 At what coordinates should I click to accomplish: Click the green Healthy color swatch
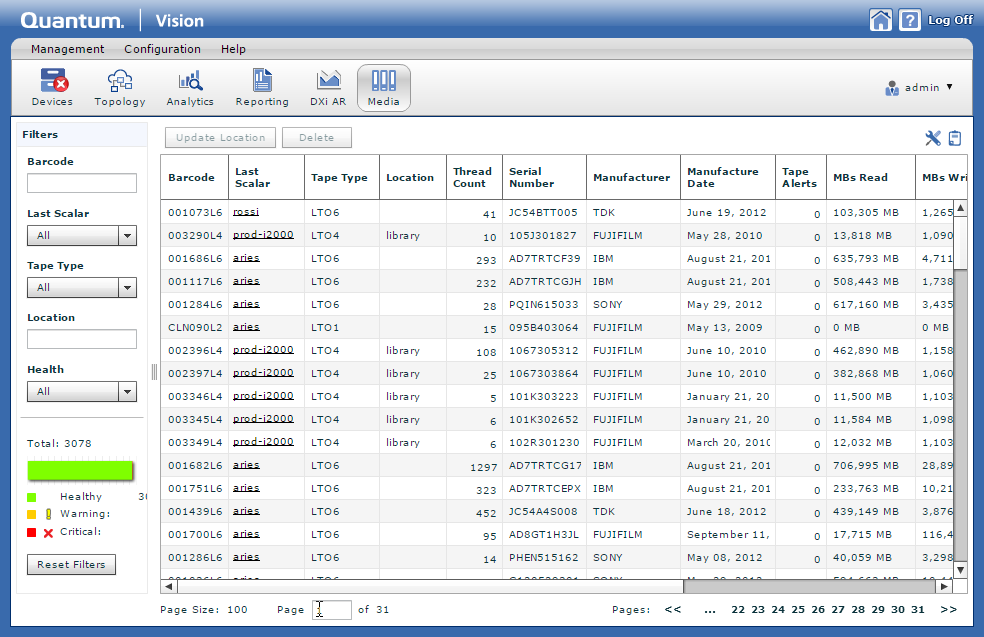31,497
